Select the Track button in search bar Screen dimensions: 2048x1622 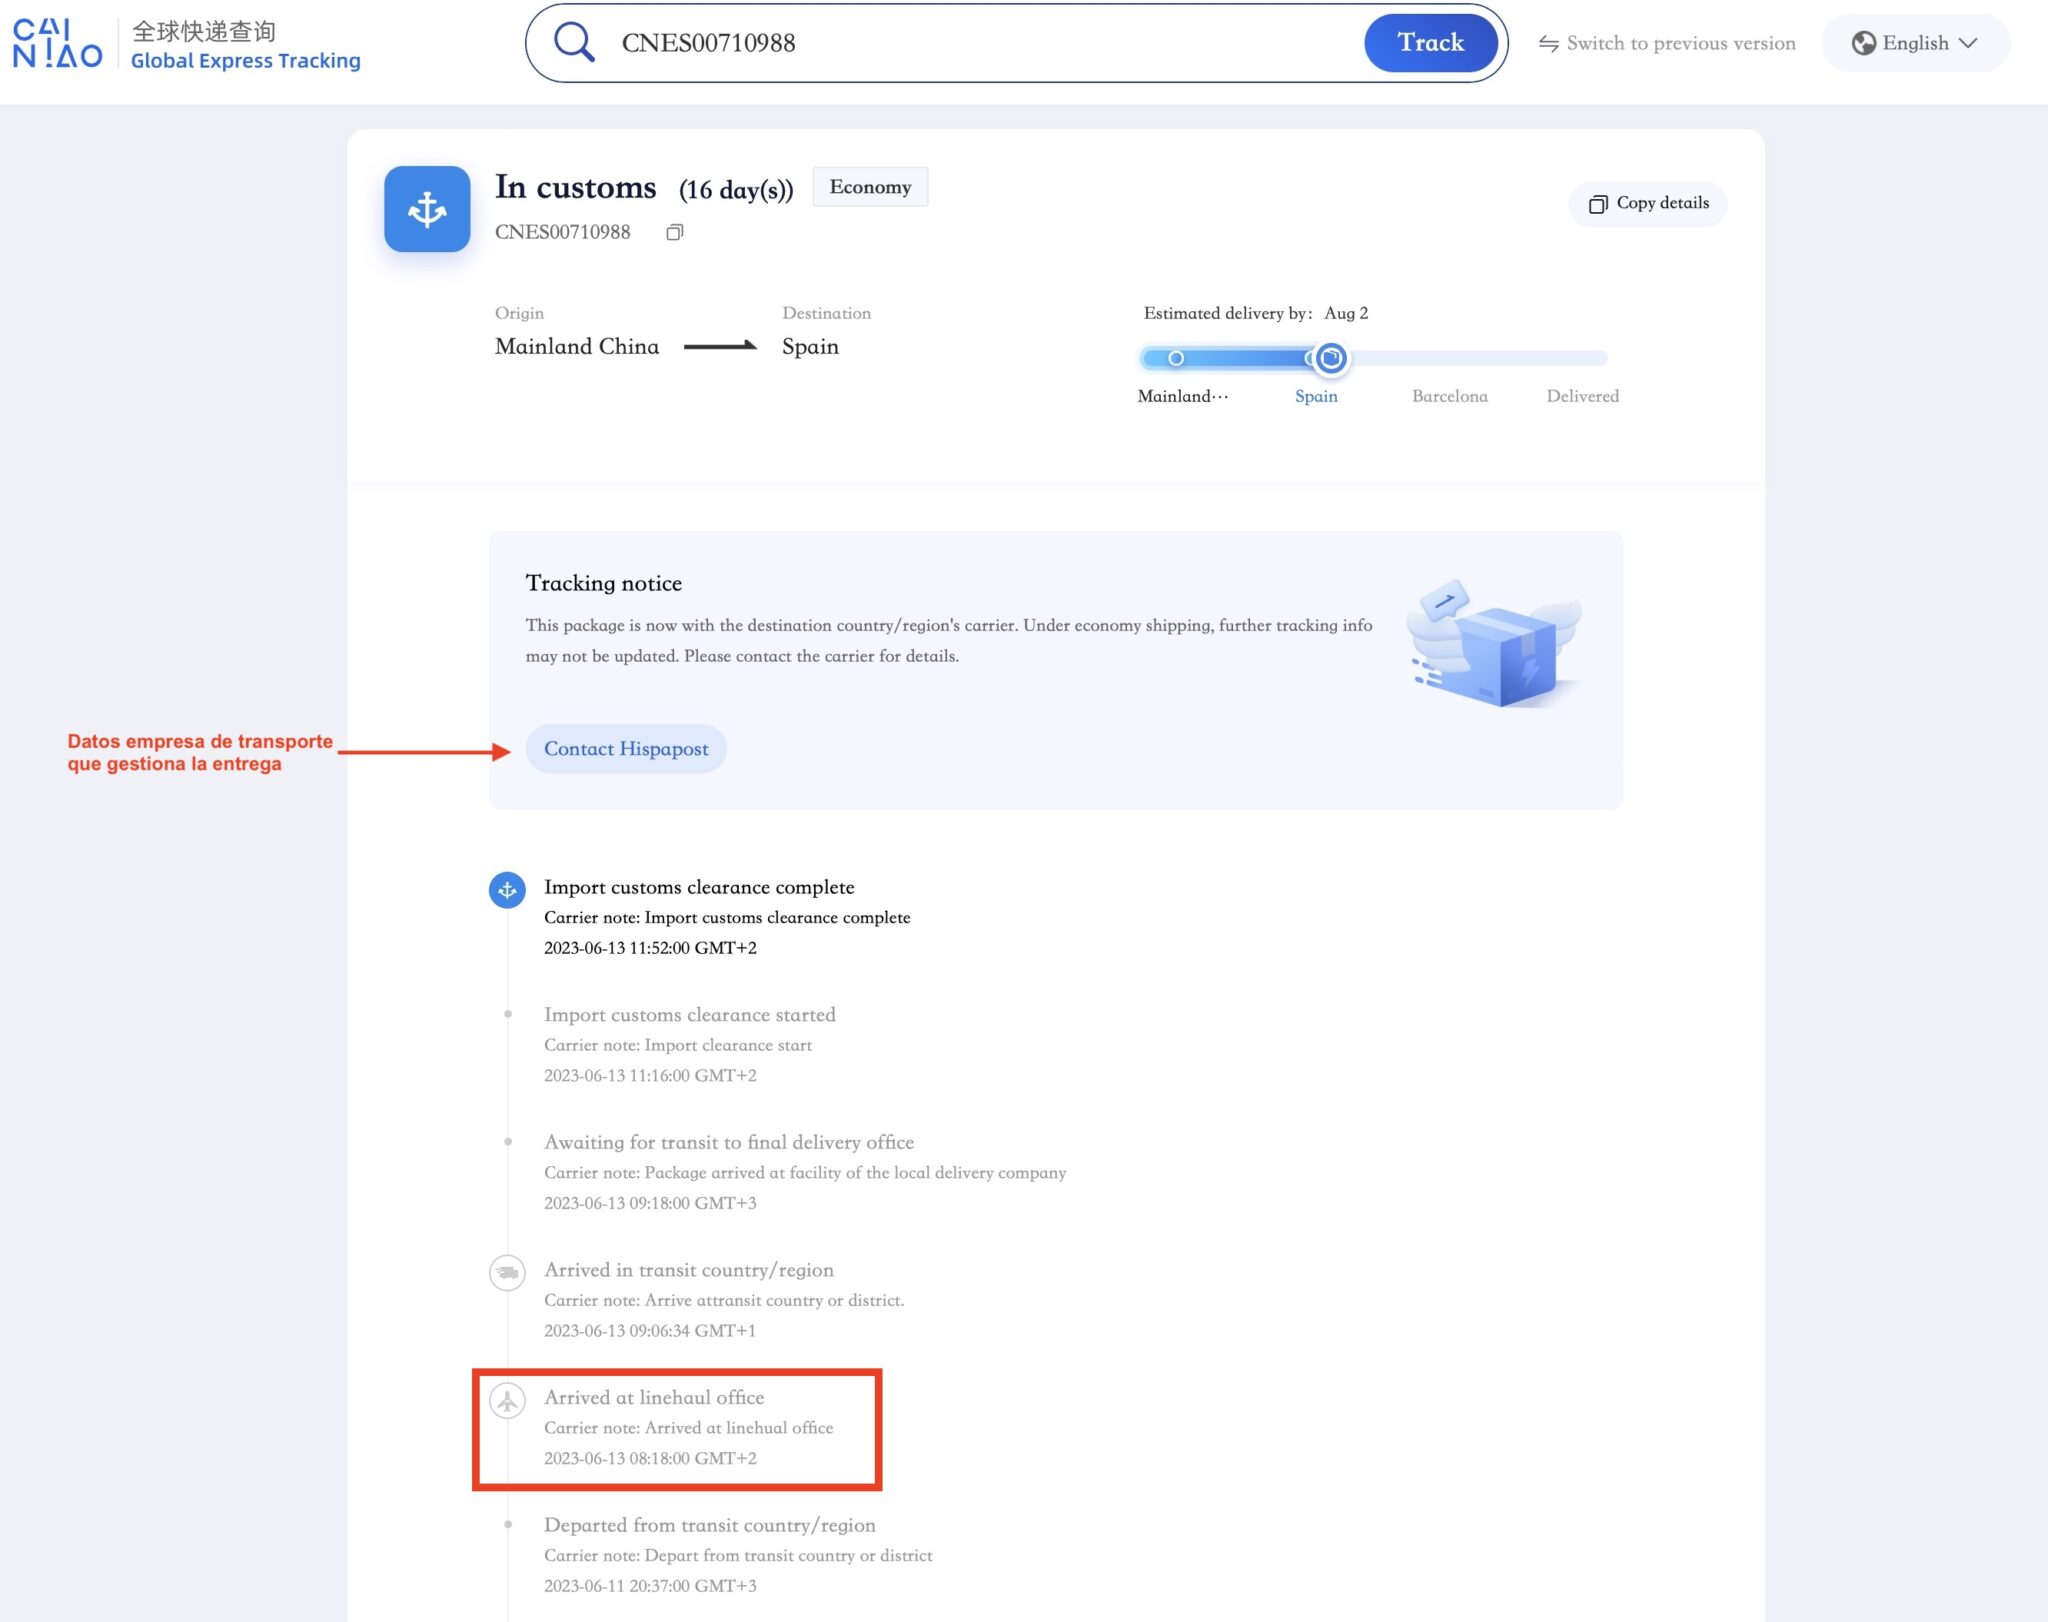point(1431,42)
